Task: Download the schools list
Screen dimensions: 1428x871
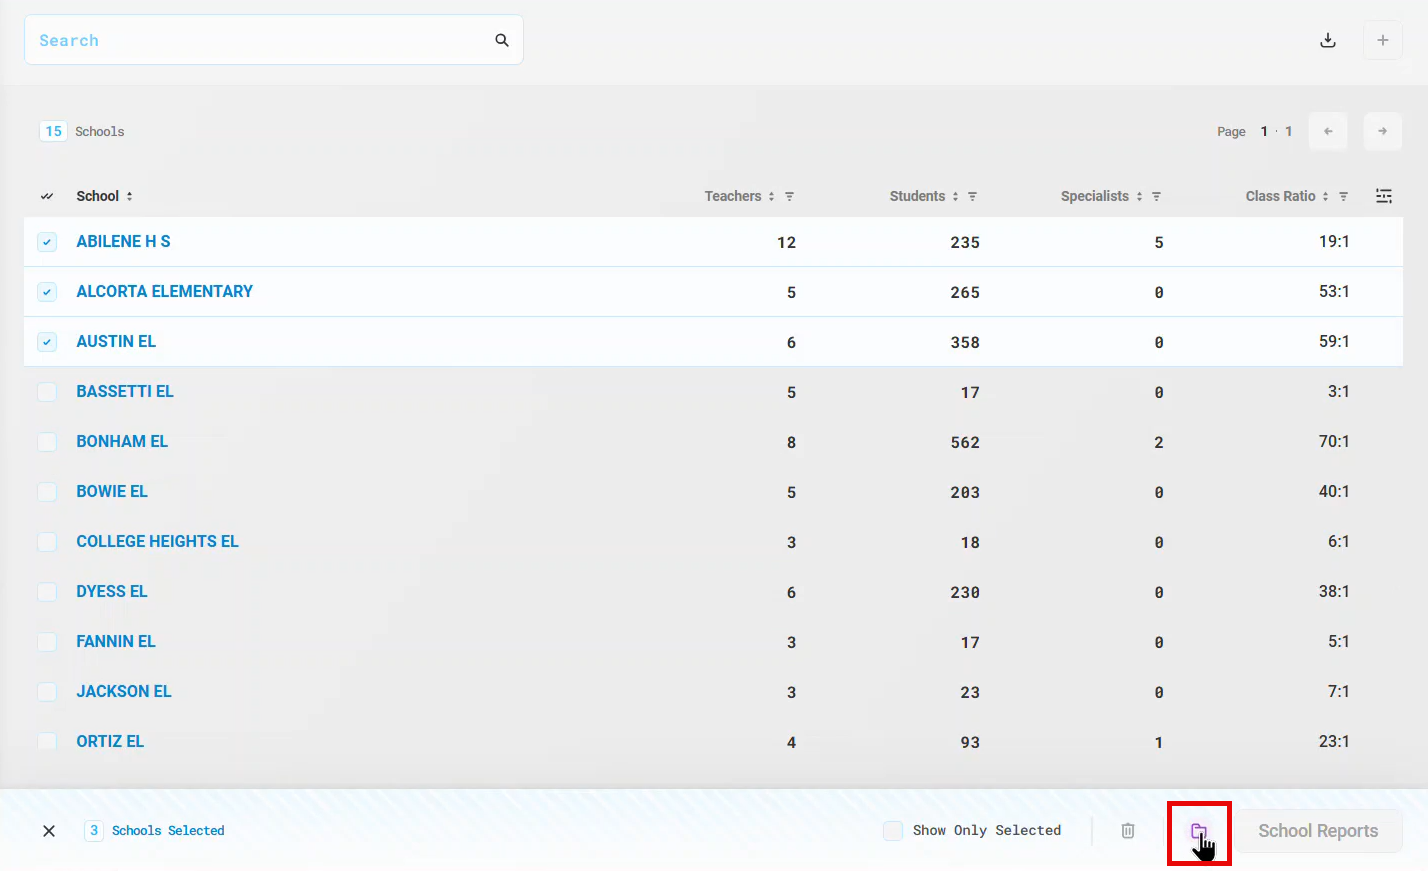Action: click(x=1328, y=40)
